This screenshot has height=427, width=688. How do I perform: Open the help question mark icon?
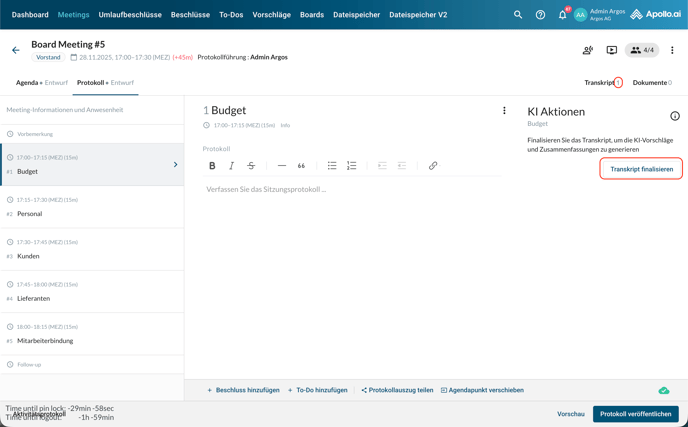click(x=540, y=15)
